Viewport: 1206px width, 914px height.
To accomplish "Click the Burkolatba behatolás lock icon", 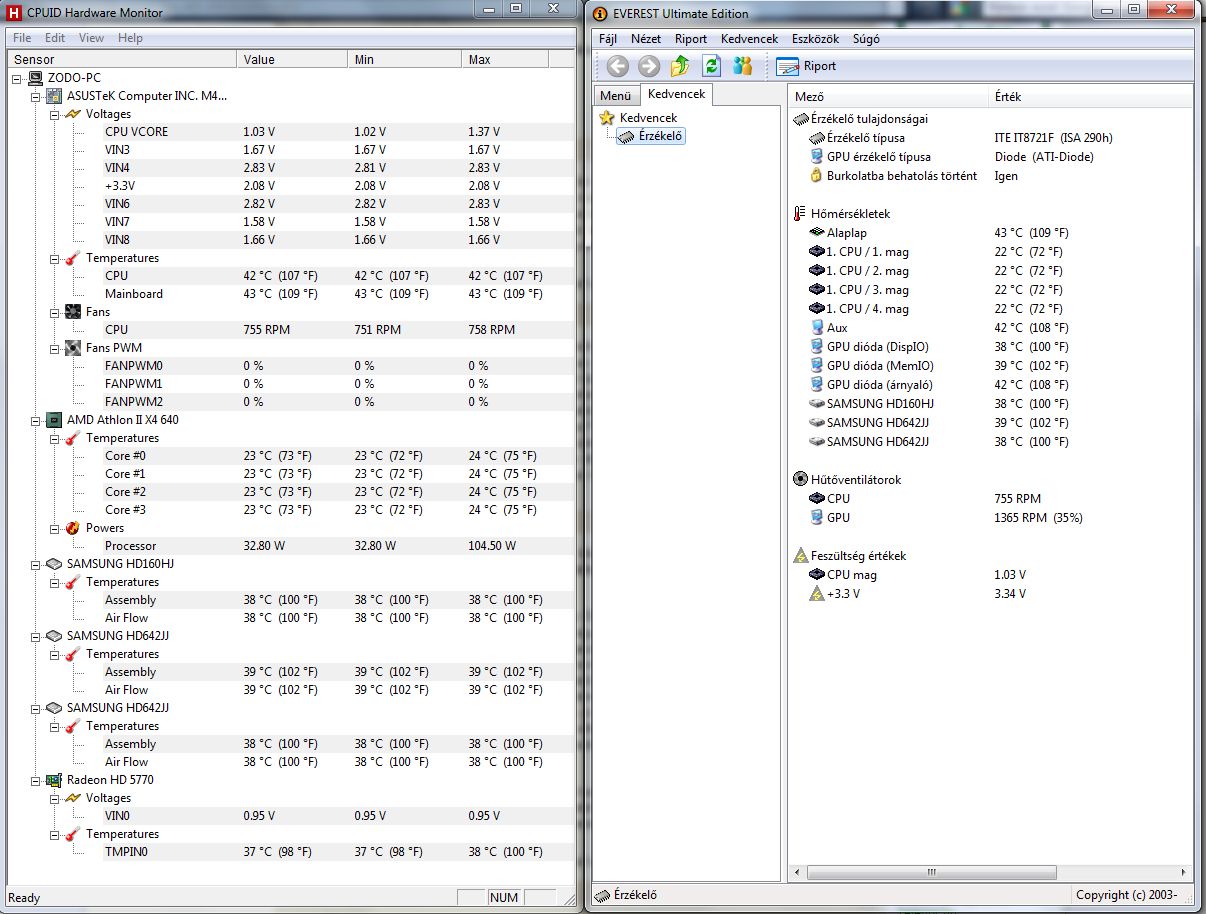I will [x=816, y=176].
